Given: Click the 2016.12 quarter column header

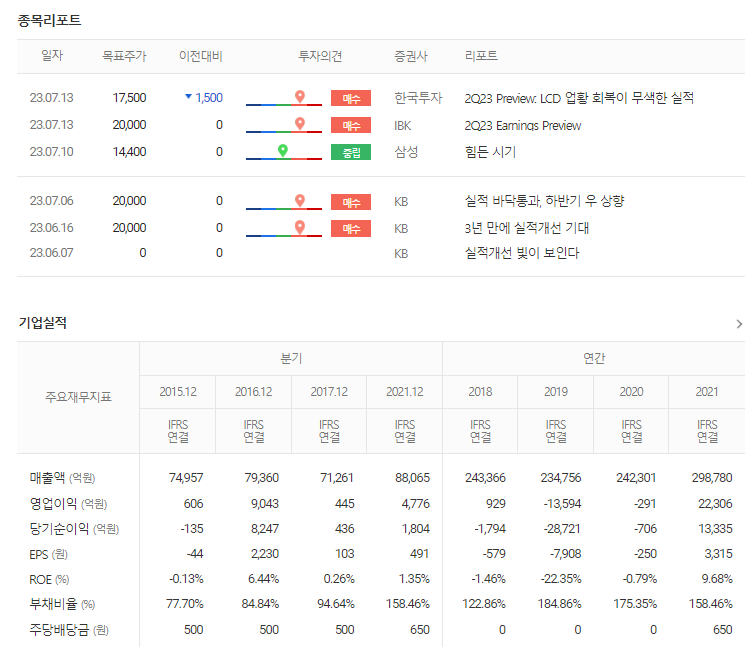Looking at the screenshot, I should click(x=253, y=392).
